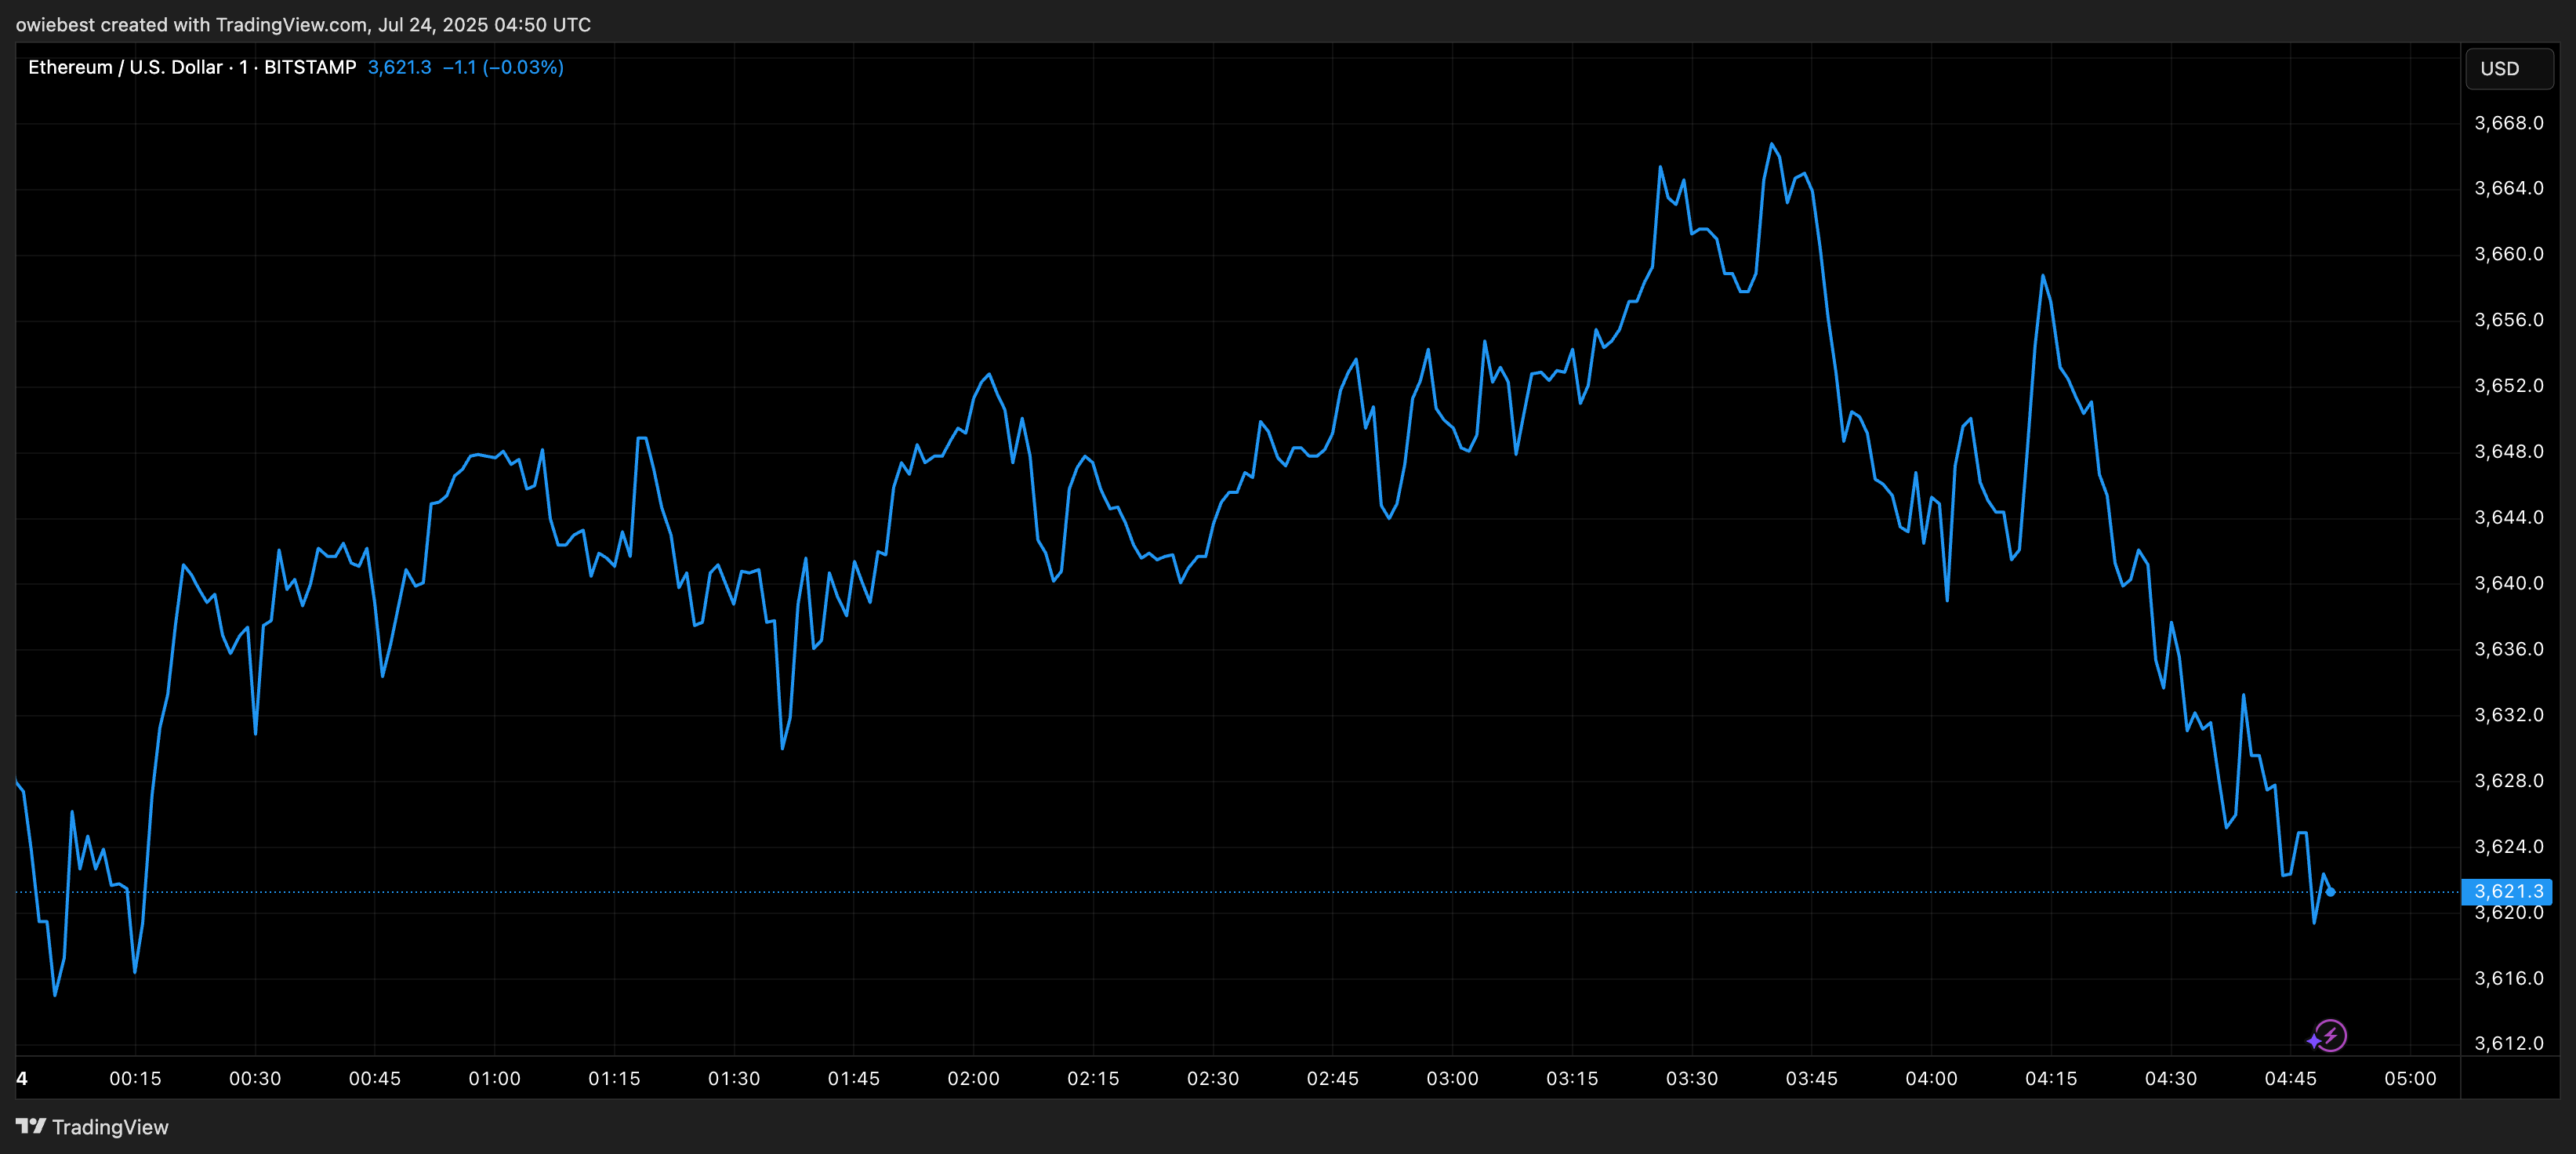Screen dimensions: 2576x1154
Task: Click the 3,644.0 price axis label
Action: (x=2508, y=517)
